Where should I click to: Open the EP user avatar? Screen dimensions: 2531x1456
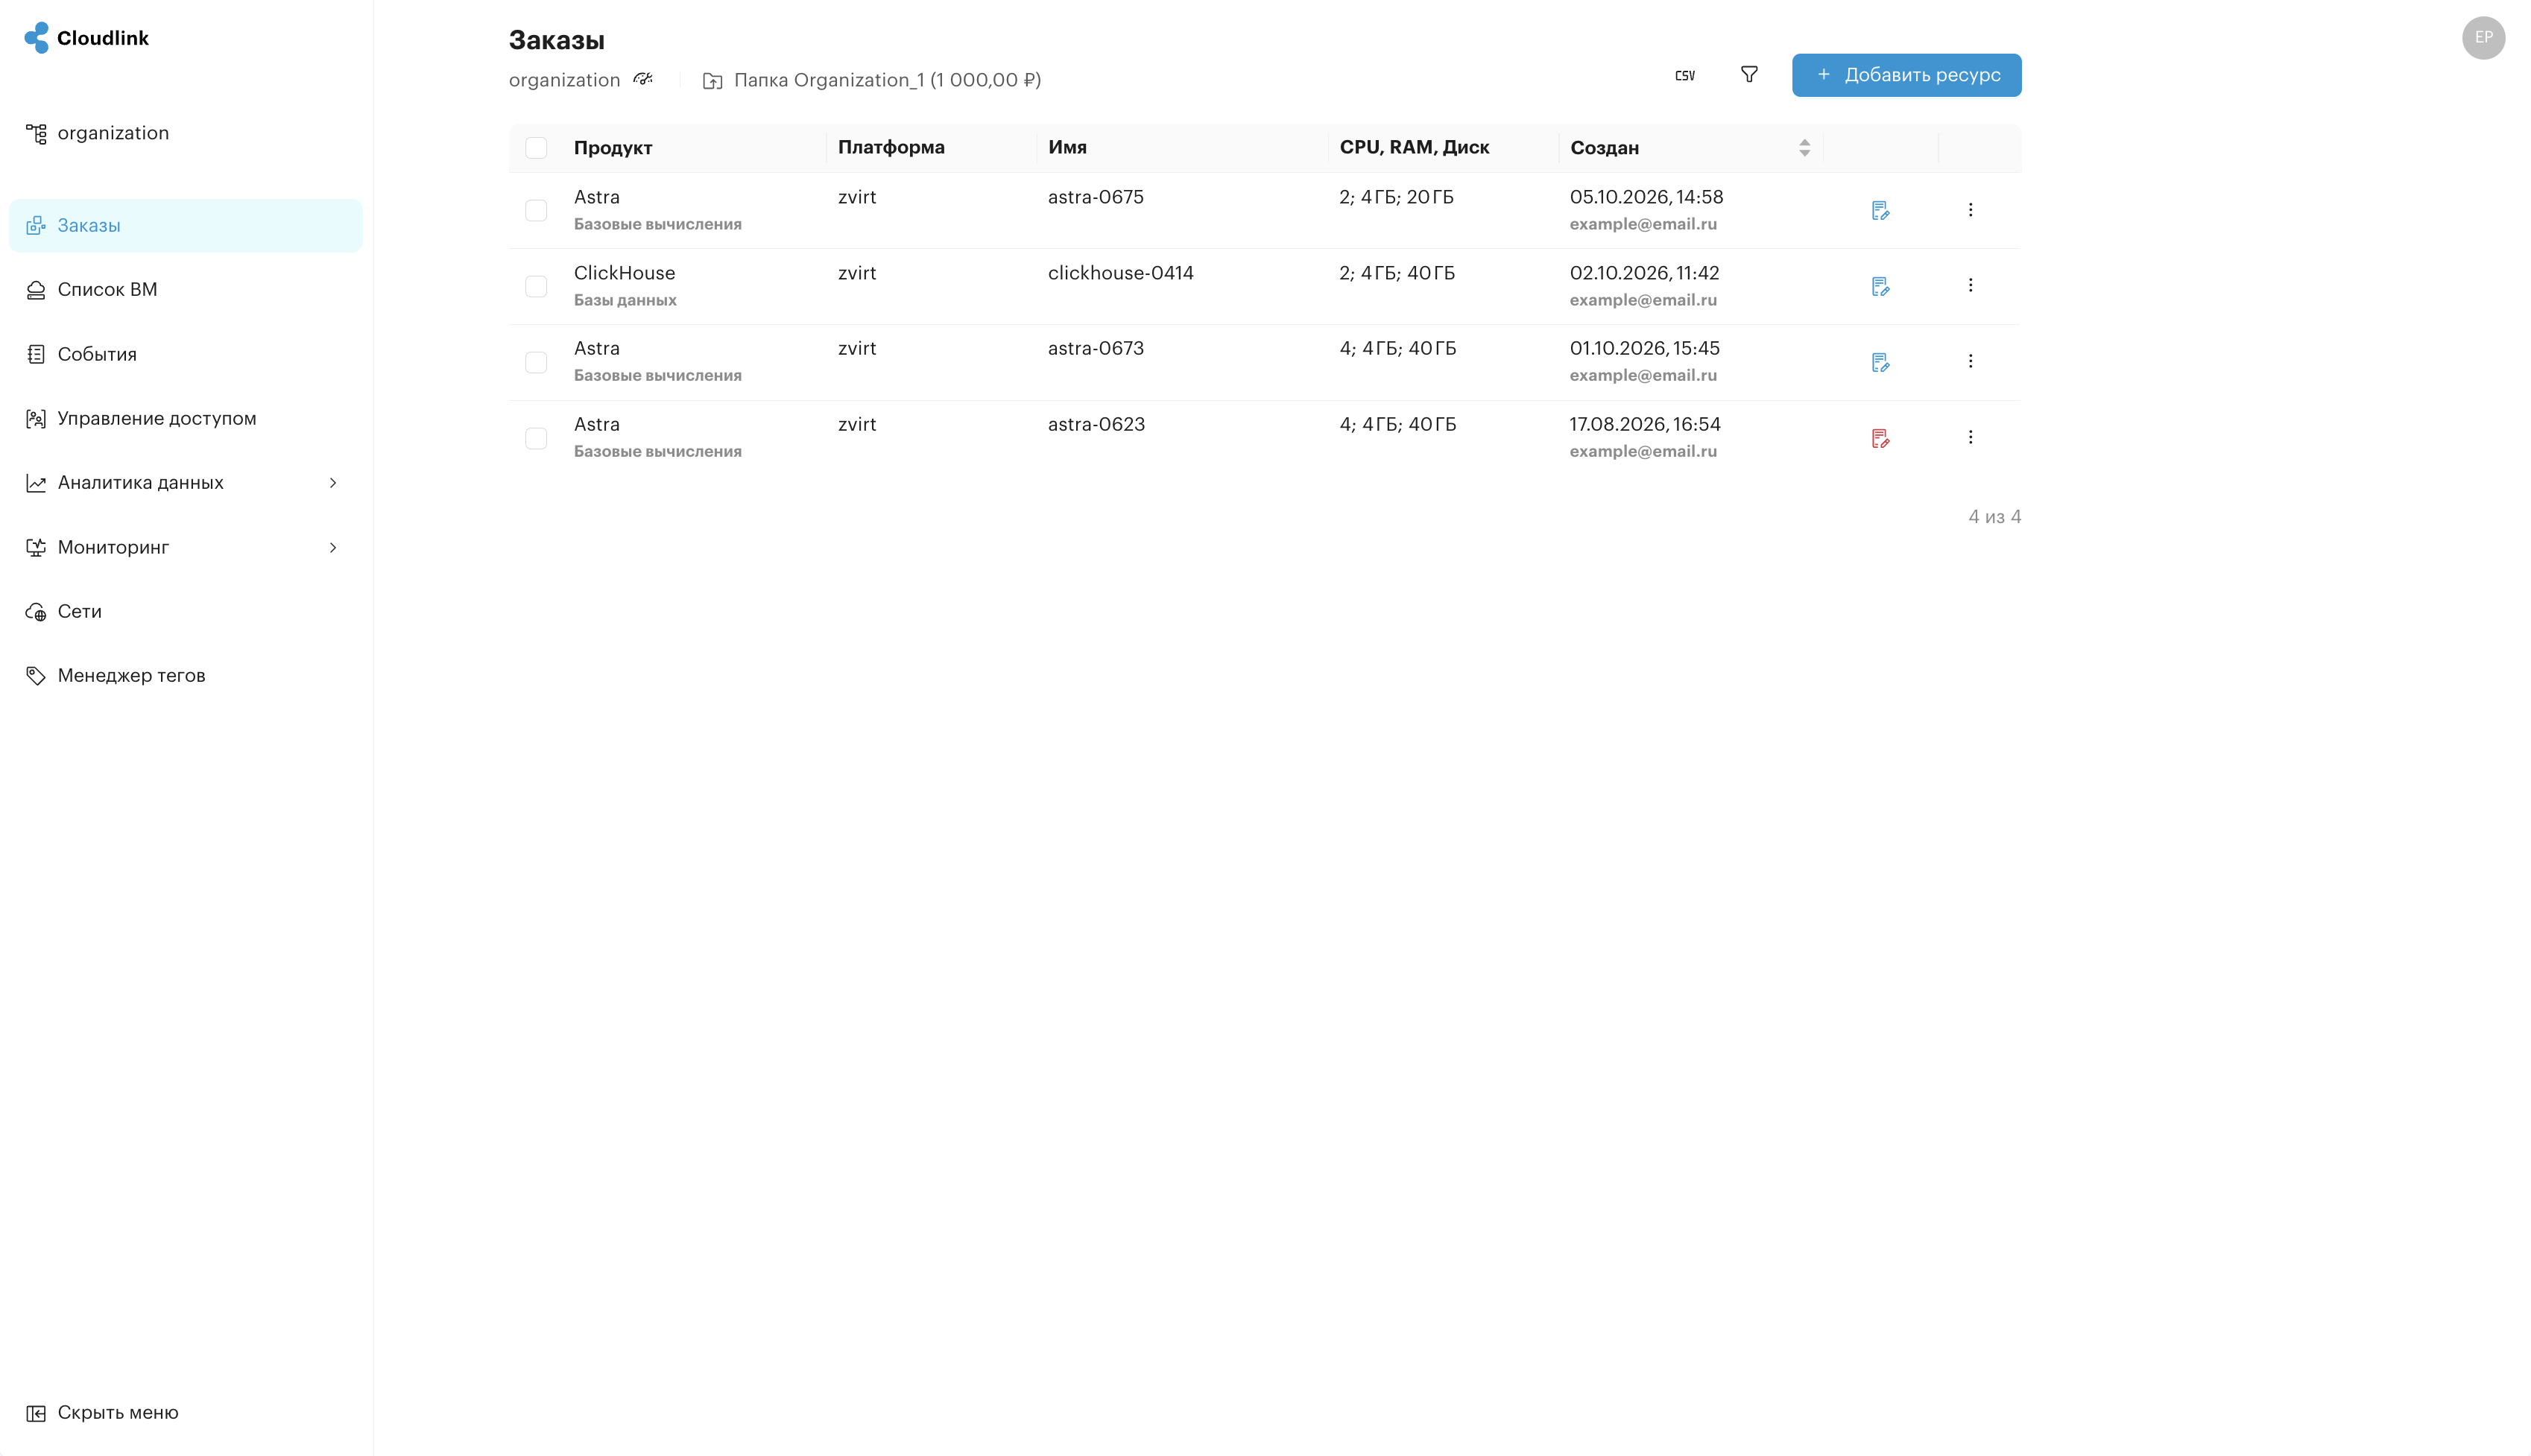[2483, 38]
